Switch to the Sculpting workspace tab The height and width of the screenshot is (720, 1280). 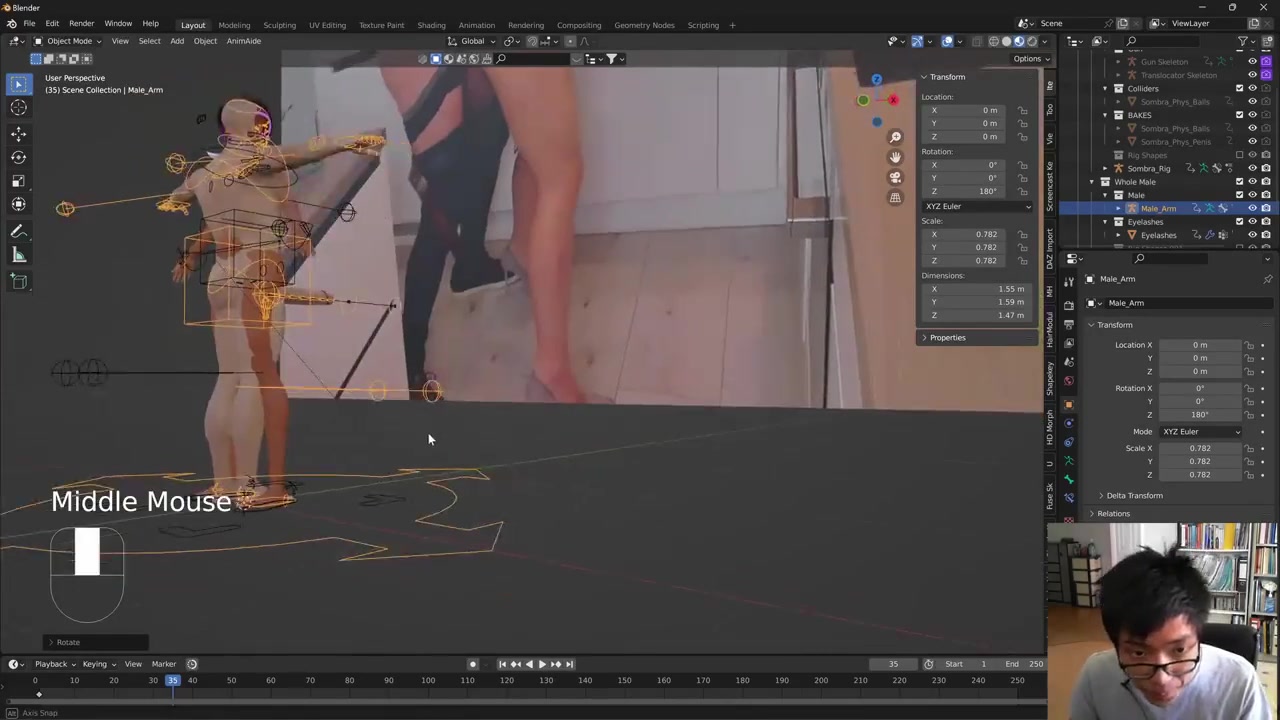[x=279, y=25]
